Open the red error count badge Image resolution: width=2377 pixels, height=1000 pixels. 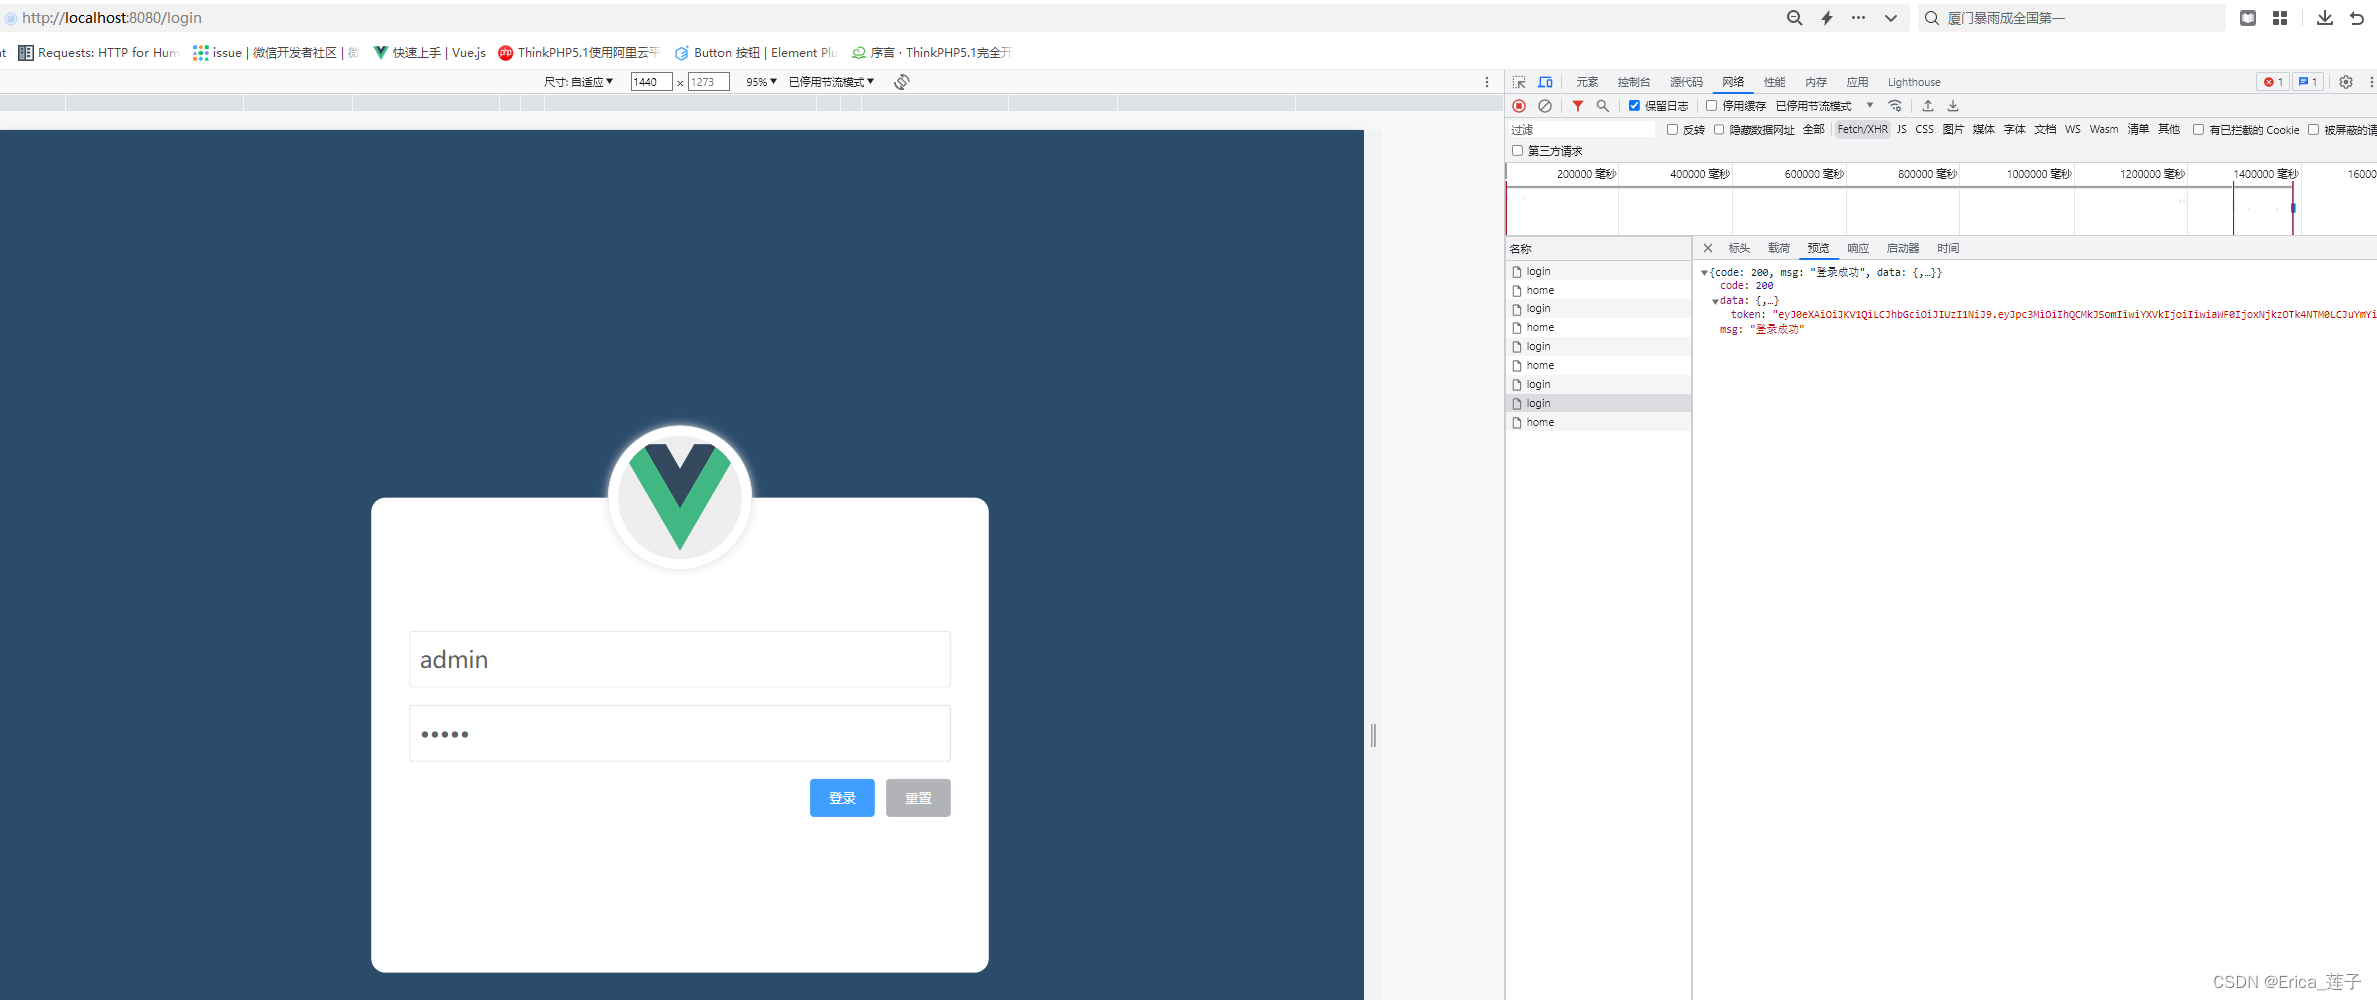pos(2273,82)
